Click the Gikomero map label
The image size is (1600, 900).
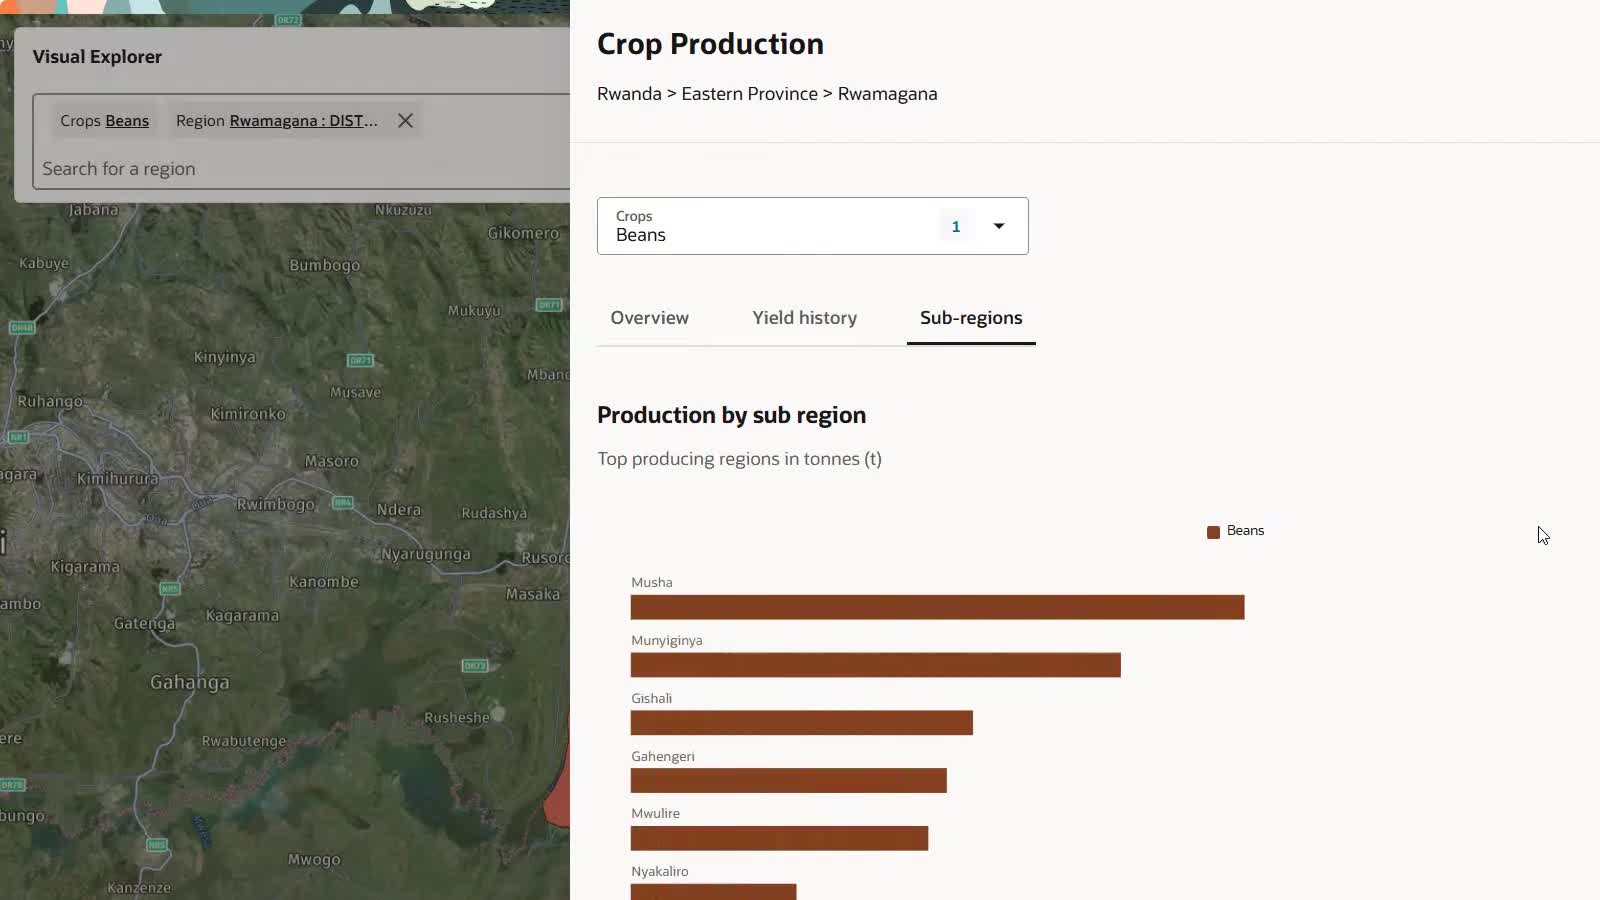(523, 233)
